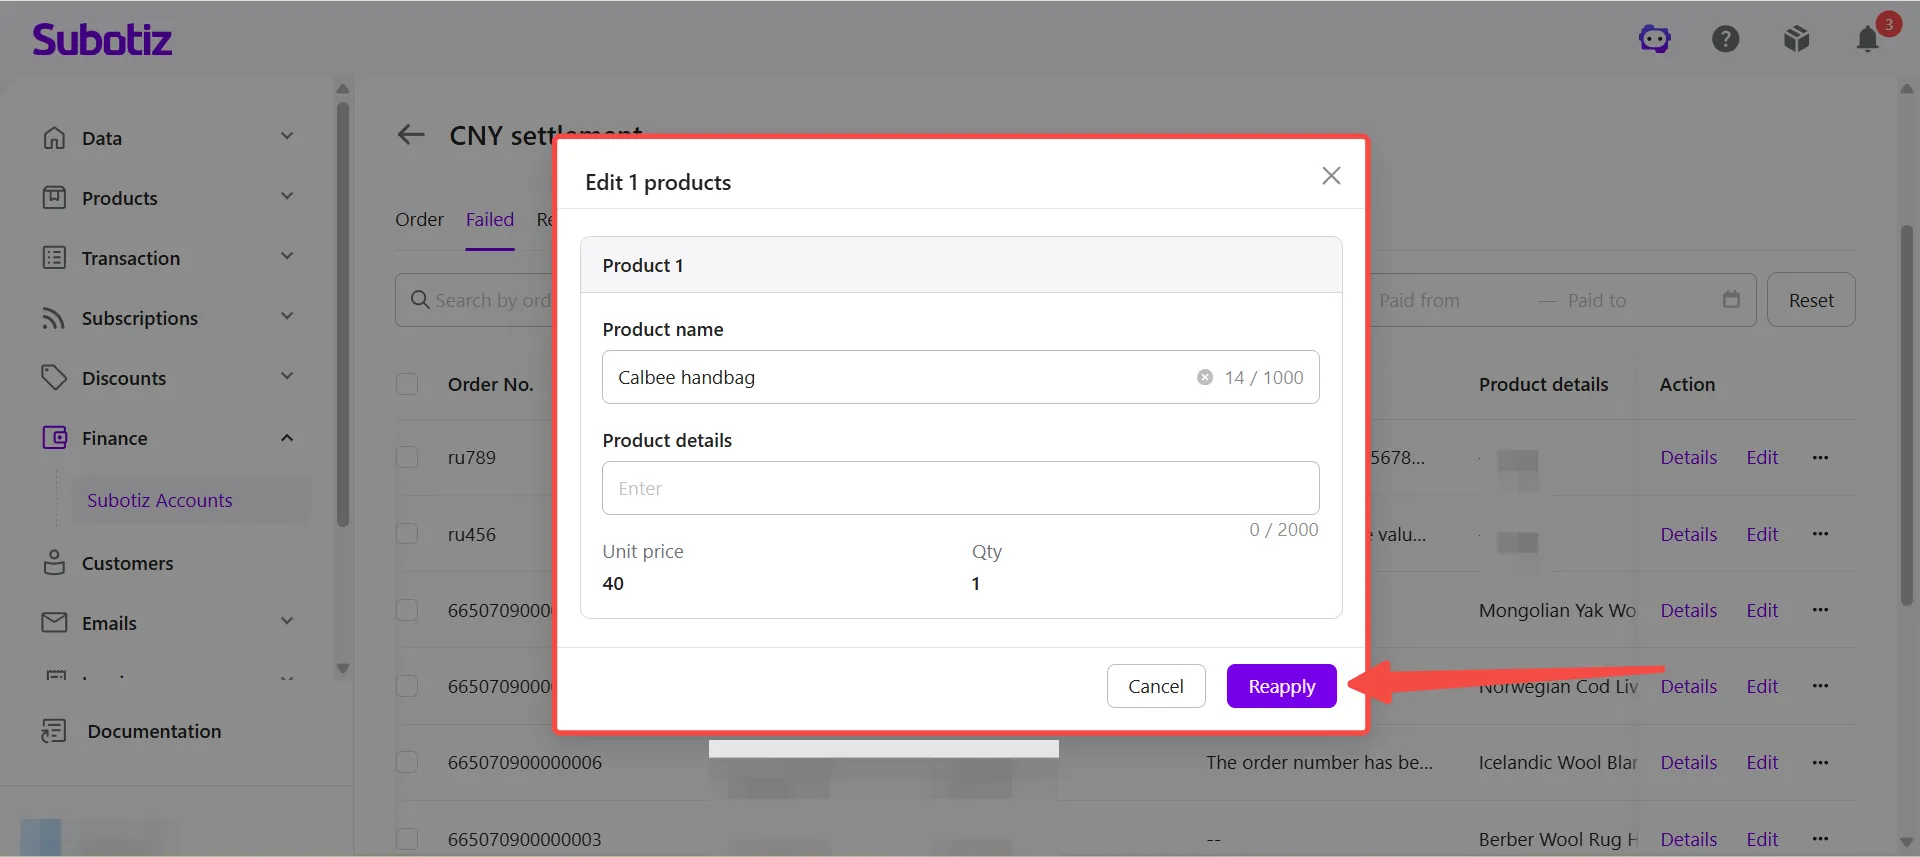Select the checkbox for order 665070900000006
The image size is (1920, 857).
[407, 762]
